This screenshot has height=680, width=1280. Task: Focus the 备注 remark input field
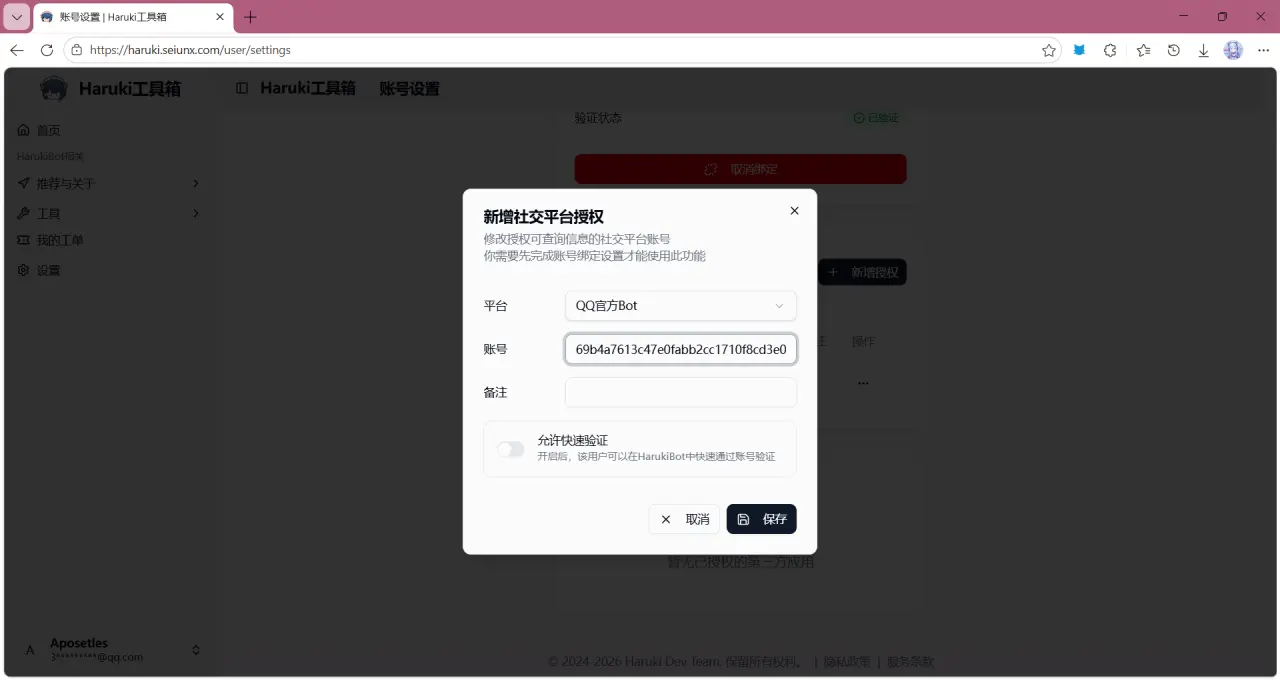click(x=680, y=392)
